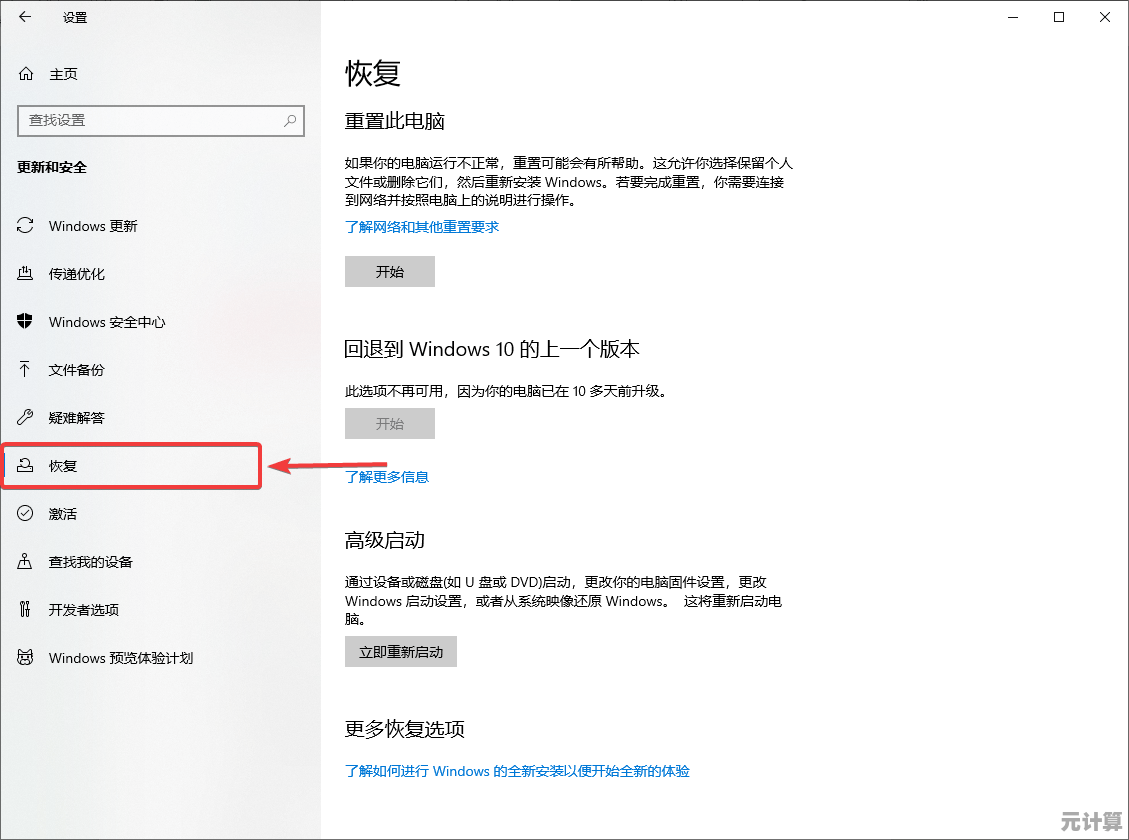Click the tools icon for 开发者选项
Image resolution: width=1129 pixels, height=840 pixels.
pos(25,610)
